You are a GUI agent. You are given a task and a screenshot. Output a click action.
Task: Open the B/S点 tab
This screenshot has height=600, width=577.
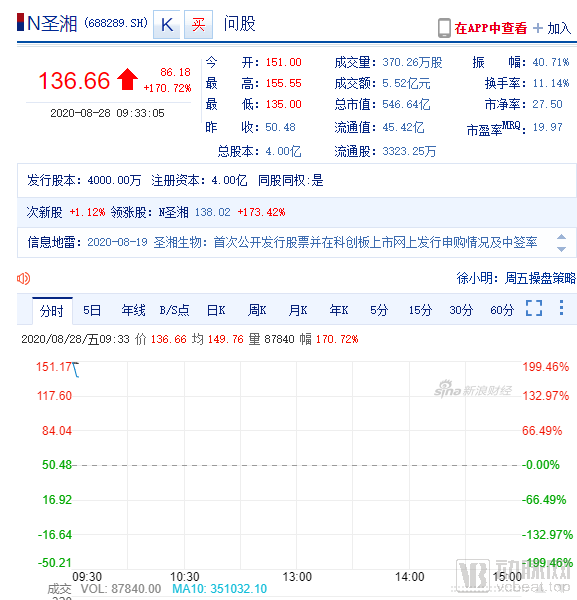click(174, 310)
